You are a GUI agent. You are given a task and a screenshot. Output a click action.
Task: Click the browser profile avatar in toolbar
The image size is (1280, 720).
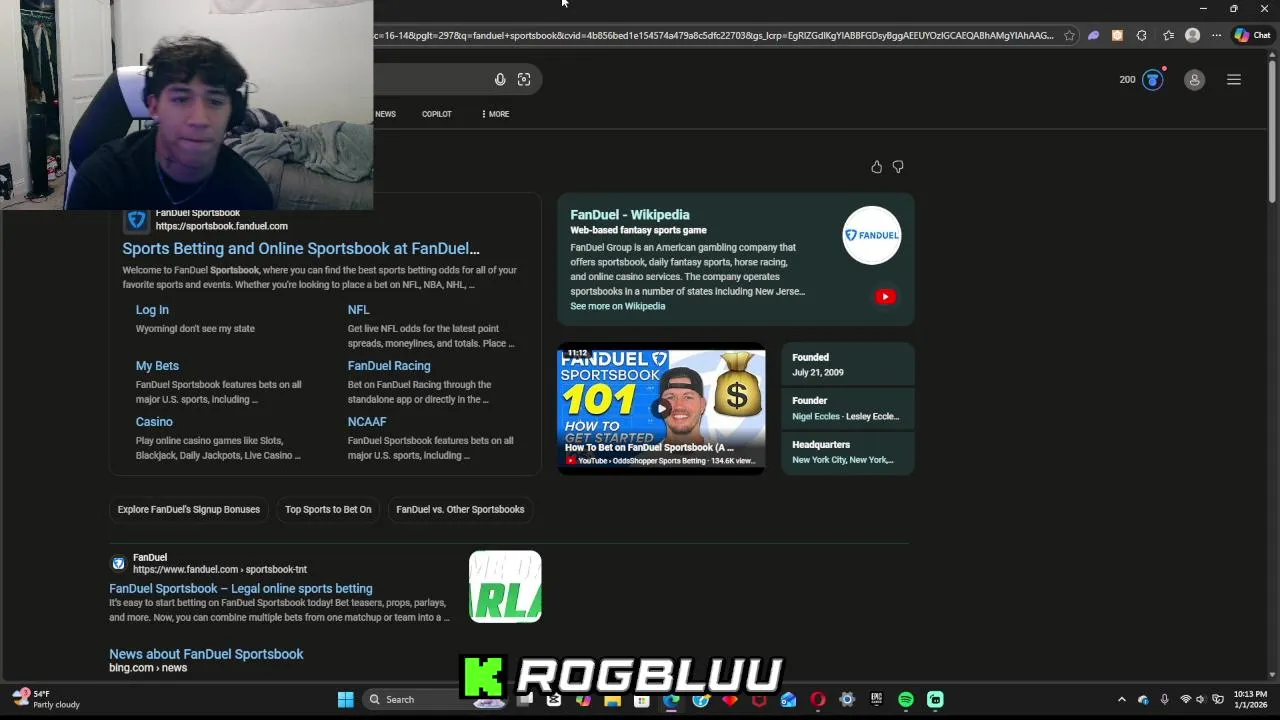(x=1192, y=35)
